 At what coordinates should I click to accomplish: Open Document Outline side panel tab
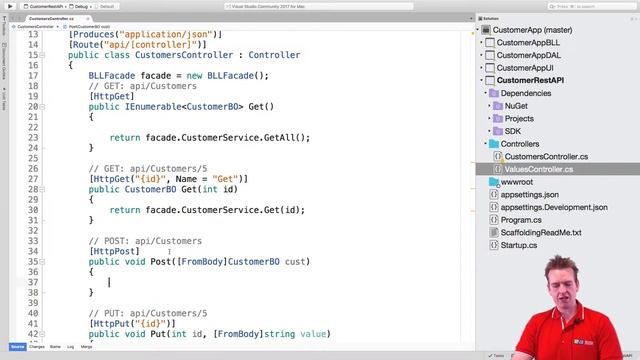[x=4, y=61]
